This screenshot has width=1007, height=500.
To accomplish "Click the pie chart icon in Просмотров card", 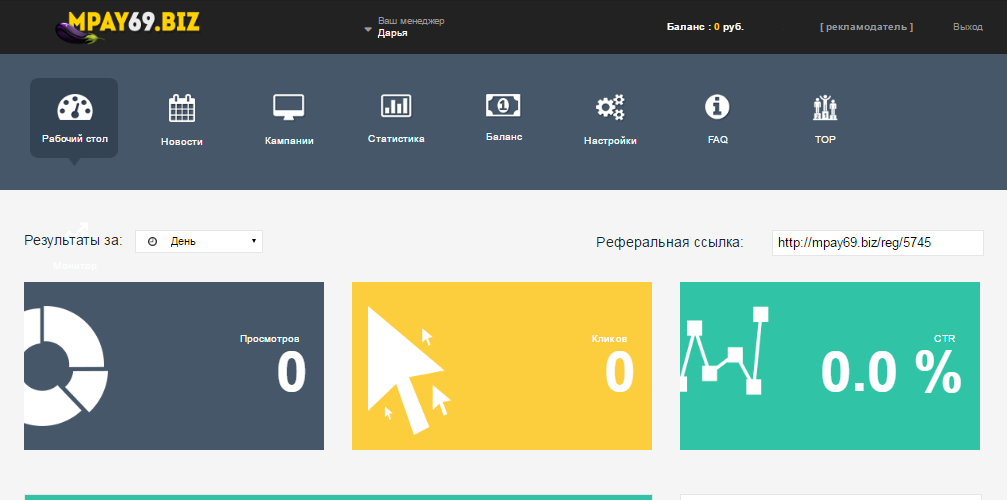I will 66,366.
